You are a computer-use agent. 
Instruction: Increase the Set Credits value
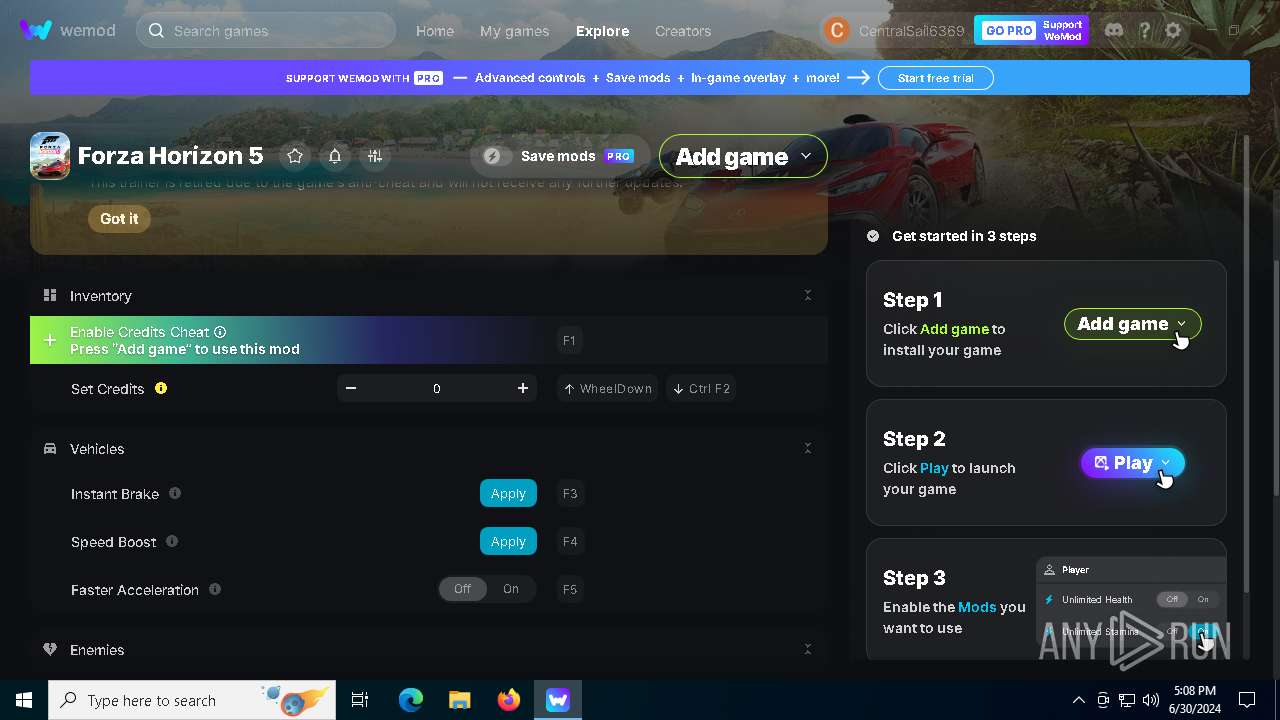point(523,388)
